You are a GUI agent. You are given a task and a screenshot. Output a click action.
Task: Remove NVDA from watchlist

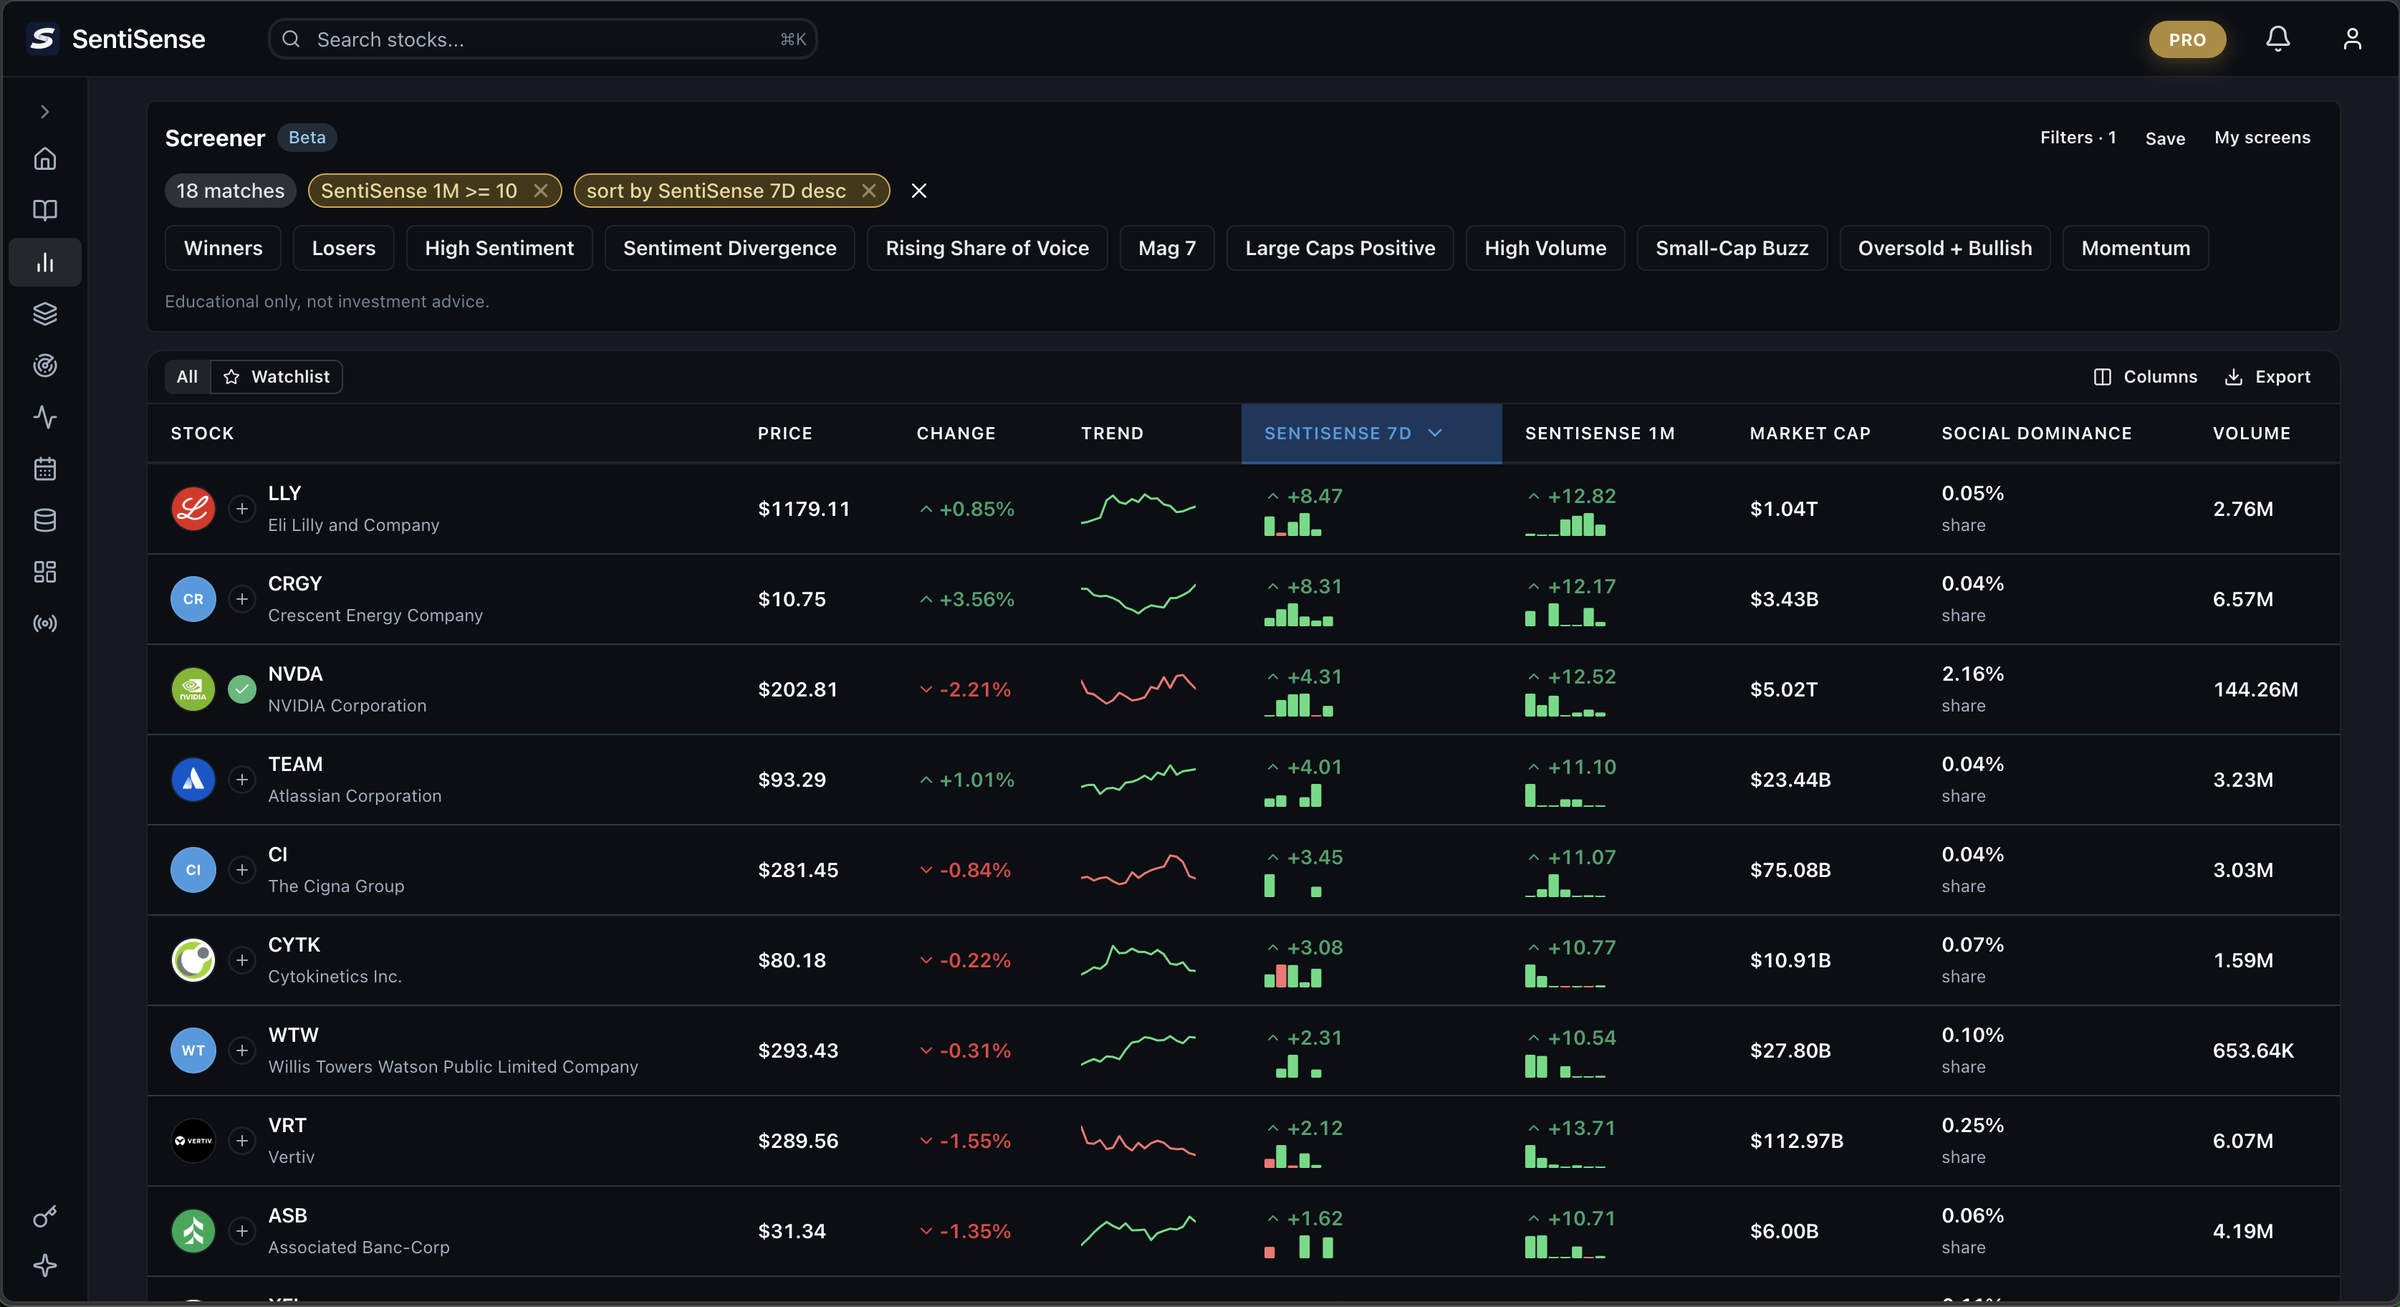(242, 690)
